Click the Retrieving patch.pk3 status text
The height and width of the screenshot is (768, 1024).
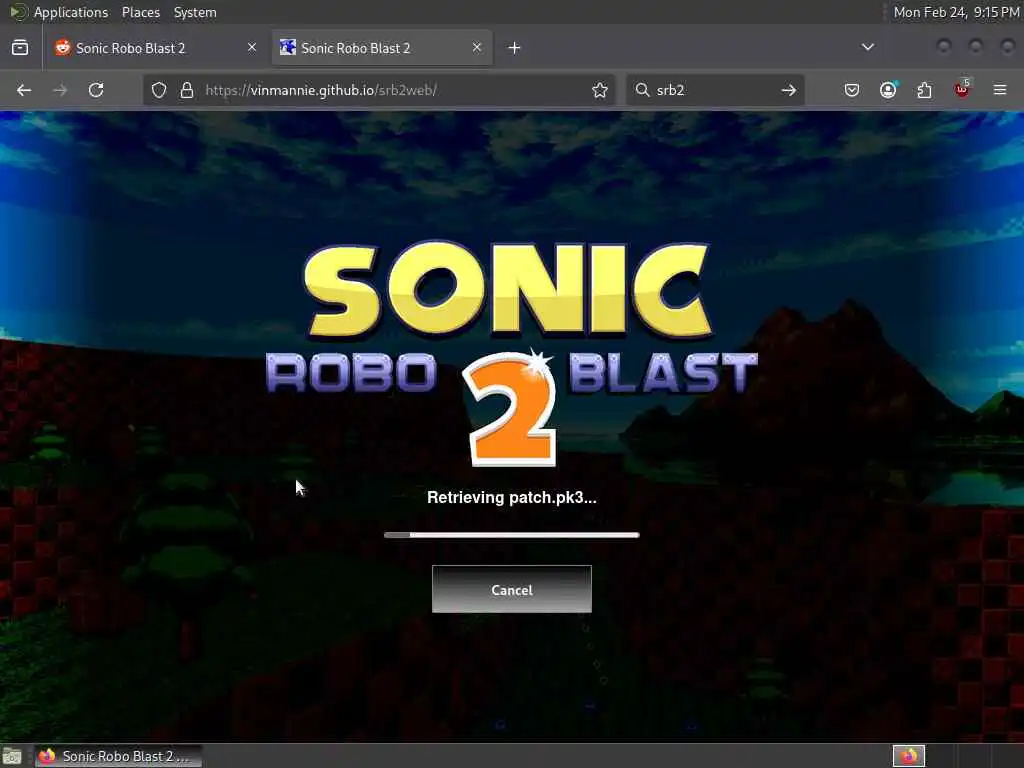(x=512, y=498)
